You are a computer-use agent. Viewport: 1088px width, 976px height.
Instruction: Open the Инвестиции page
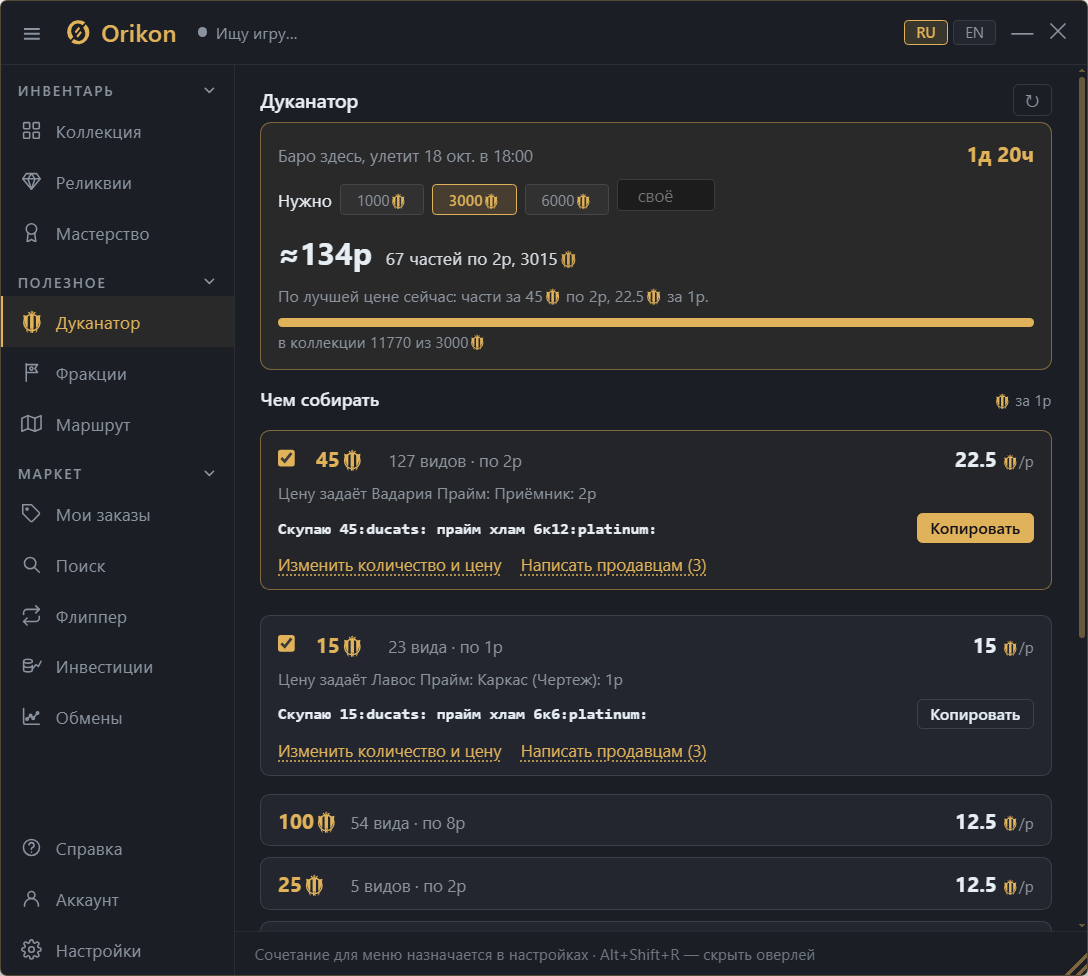click(117, 667)
